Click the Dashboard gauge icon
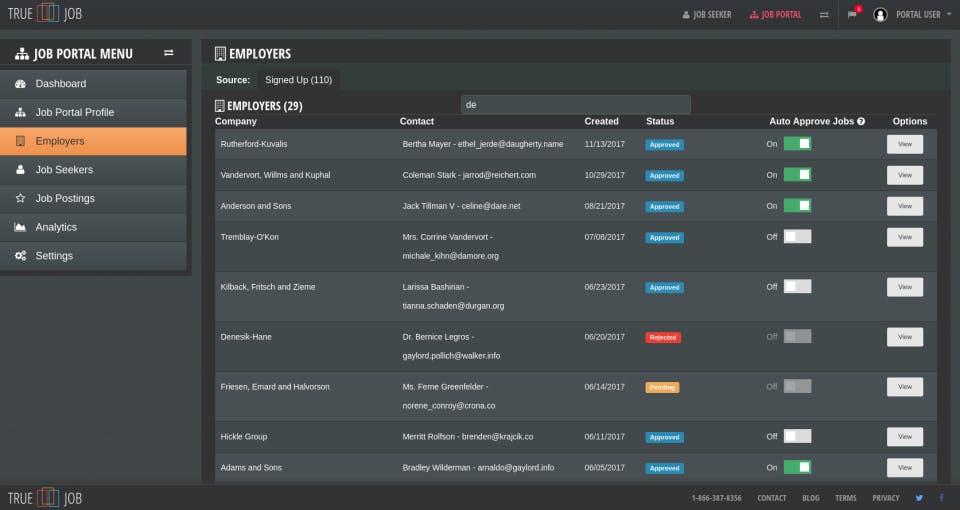 point(20,84)
